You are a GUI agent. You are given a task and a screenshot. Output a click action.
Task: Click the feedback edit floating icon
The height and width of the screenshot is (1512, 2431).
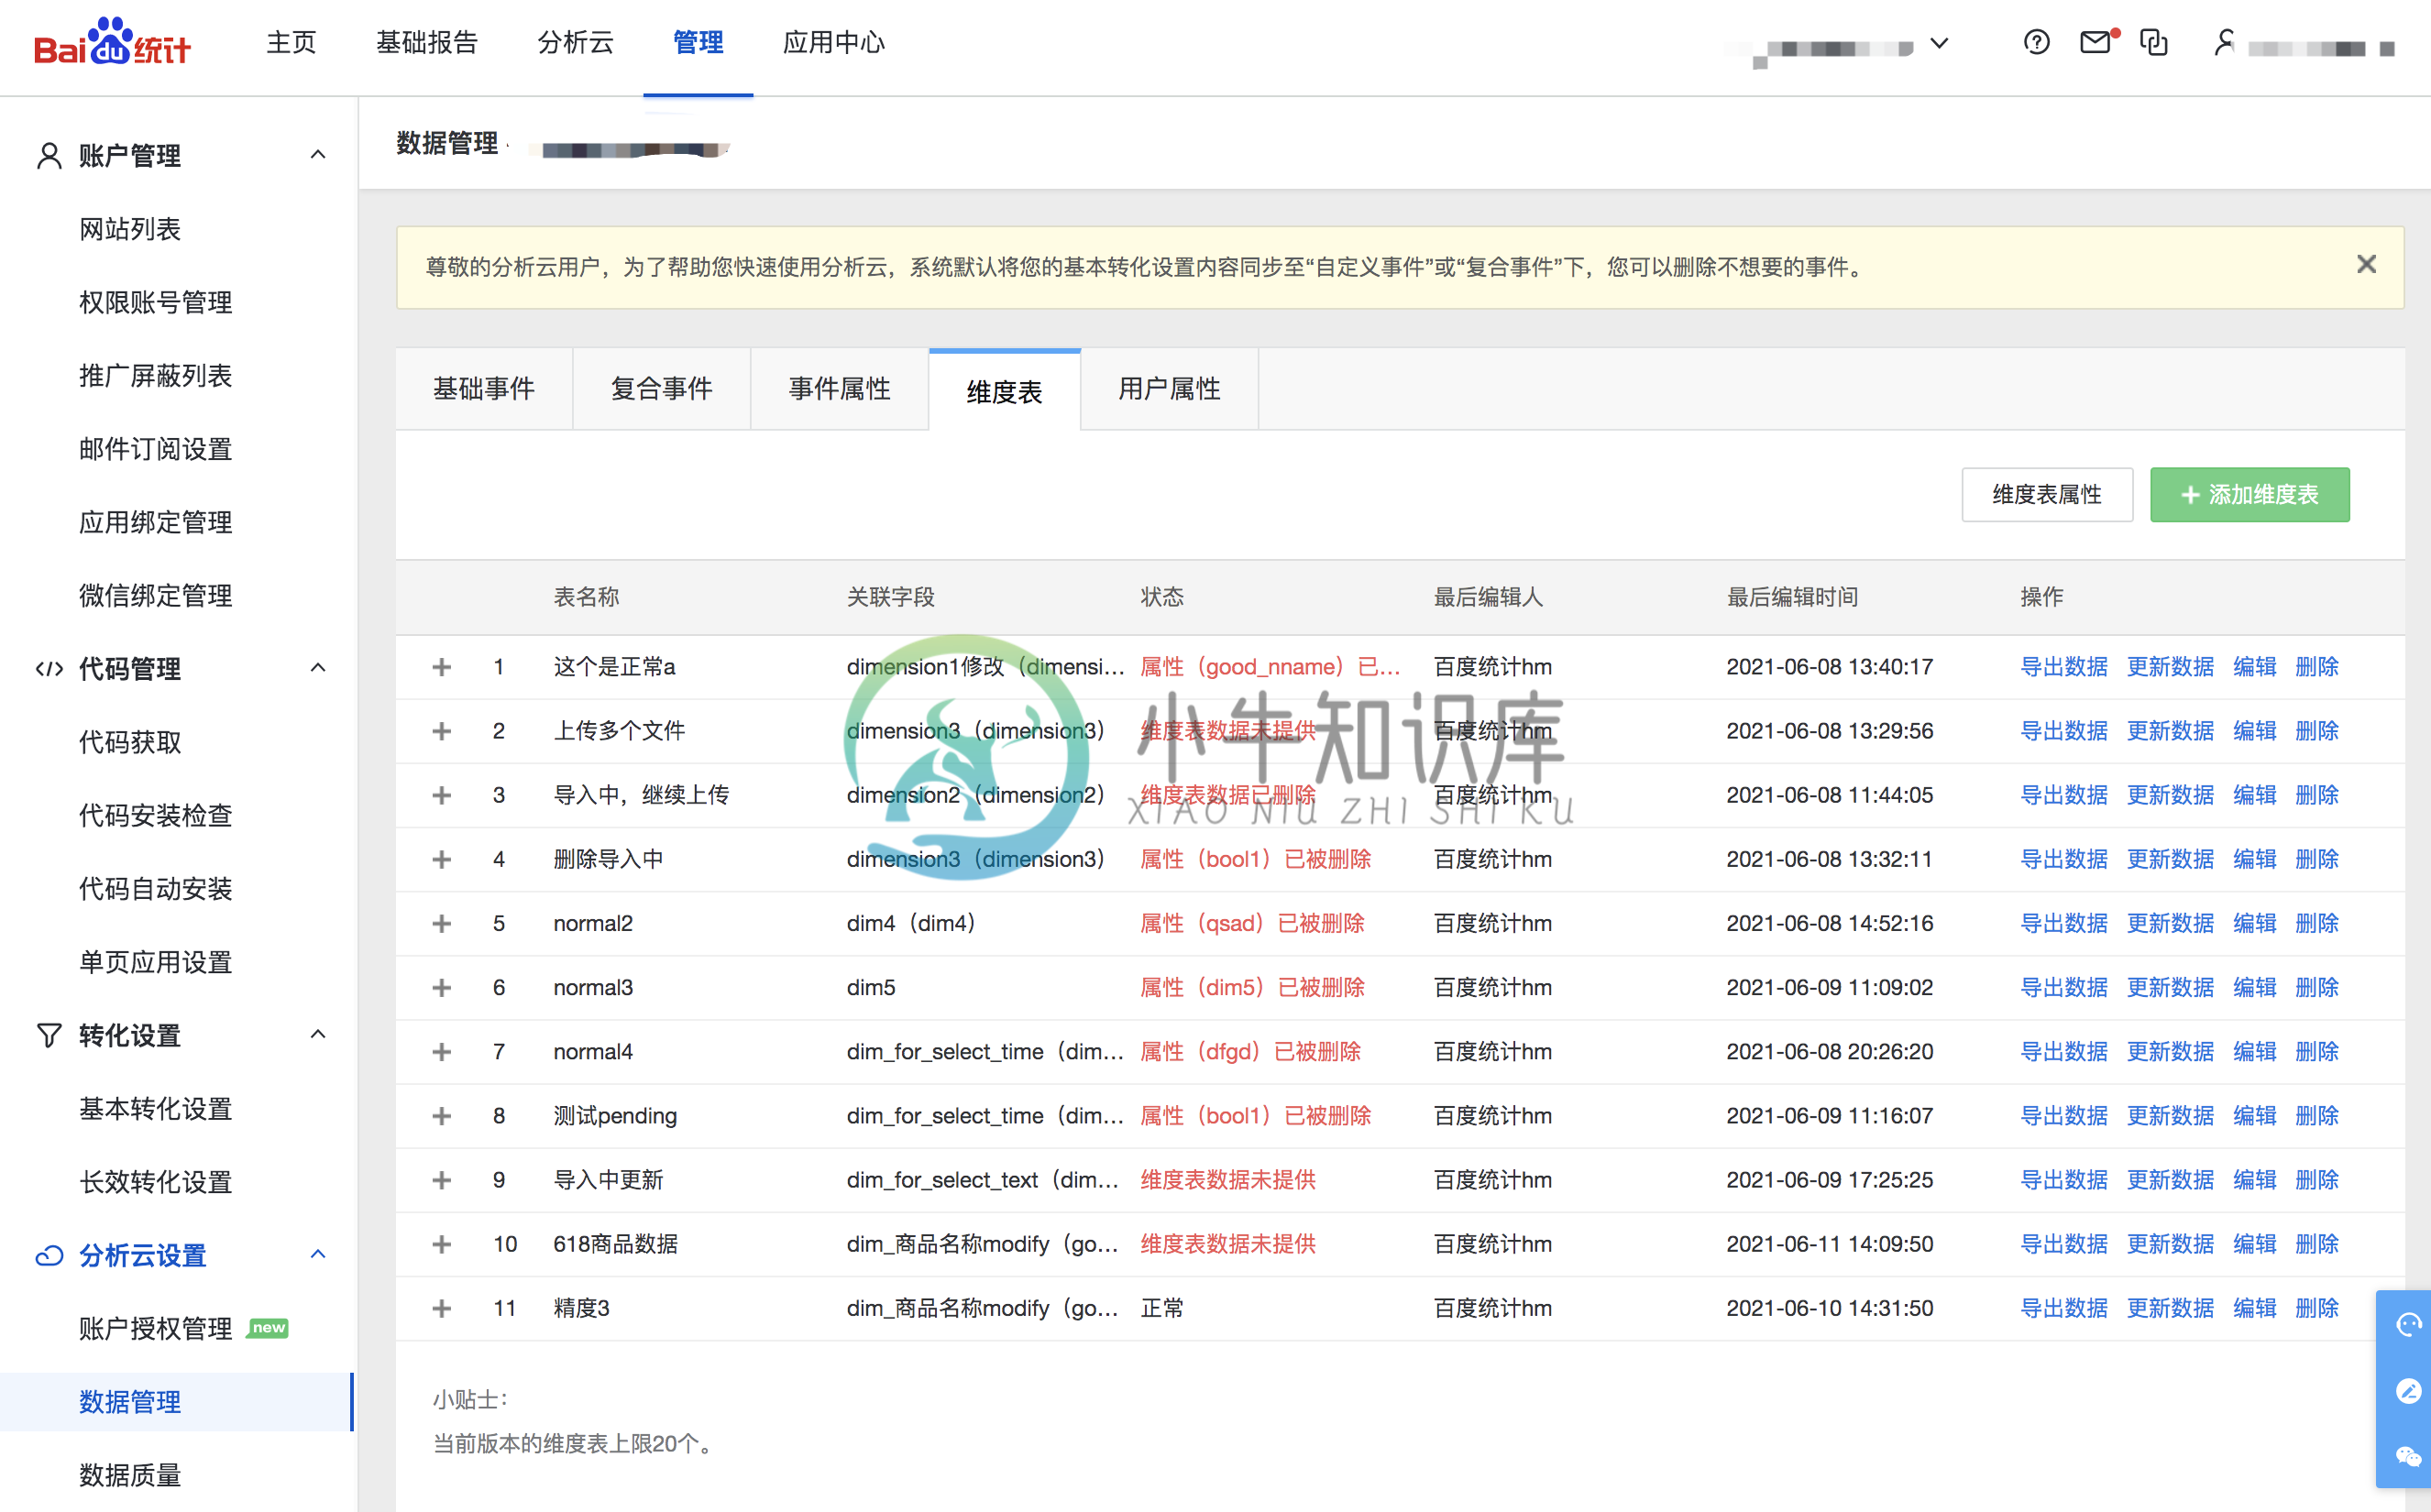click(x=2408, y=1391)
